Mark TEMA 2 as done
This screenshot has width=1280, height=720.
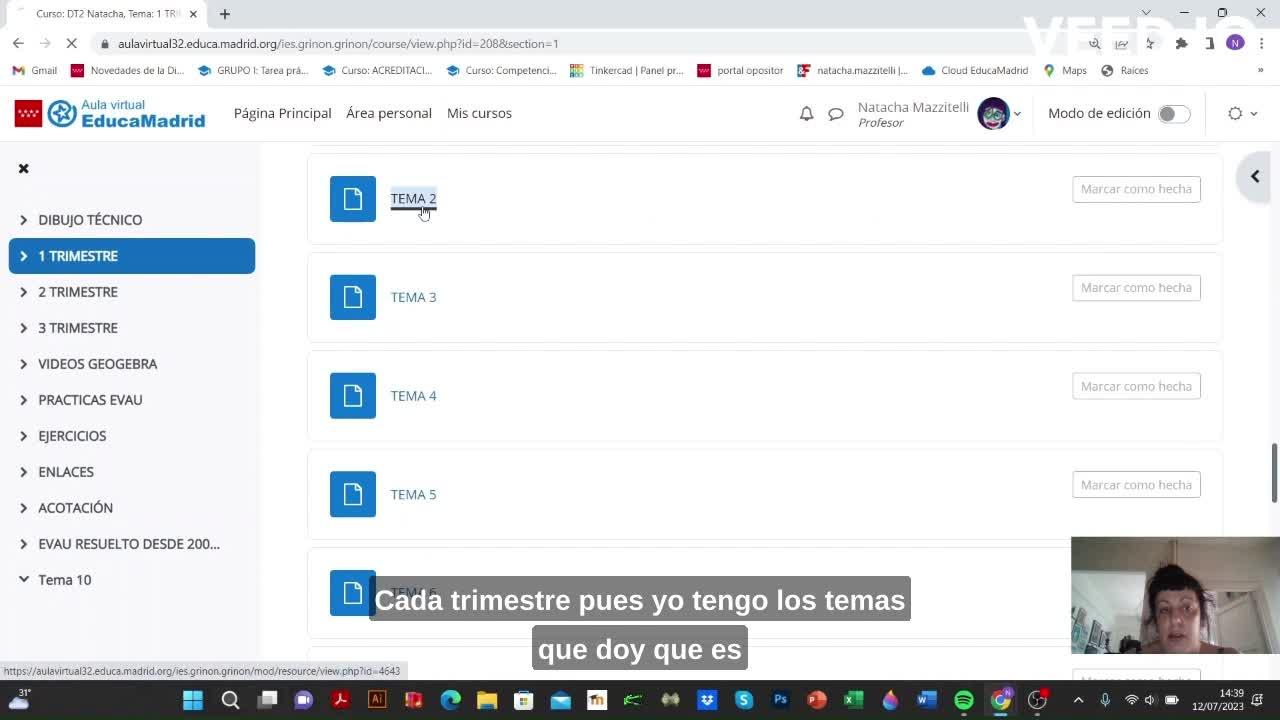1136,189
